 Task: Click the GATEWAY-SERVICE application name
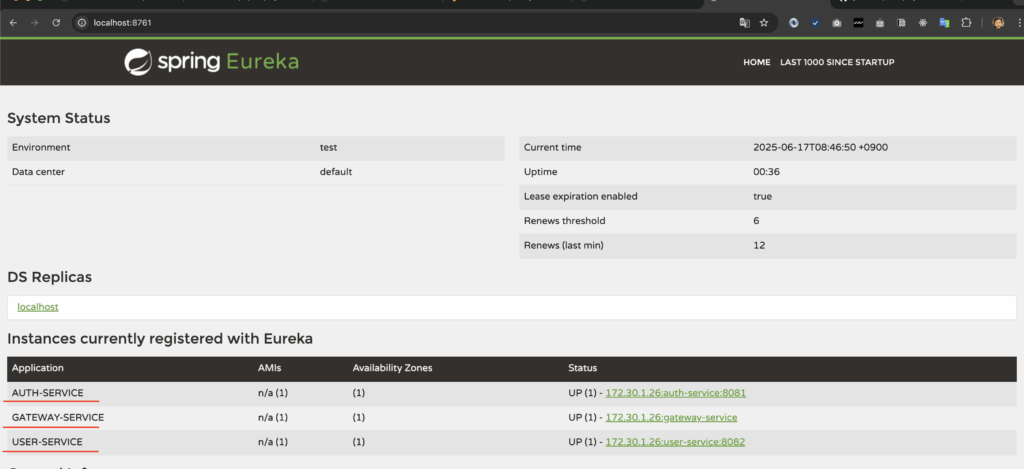tap(57, 417)
